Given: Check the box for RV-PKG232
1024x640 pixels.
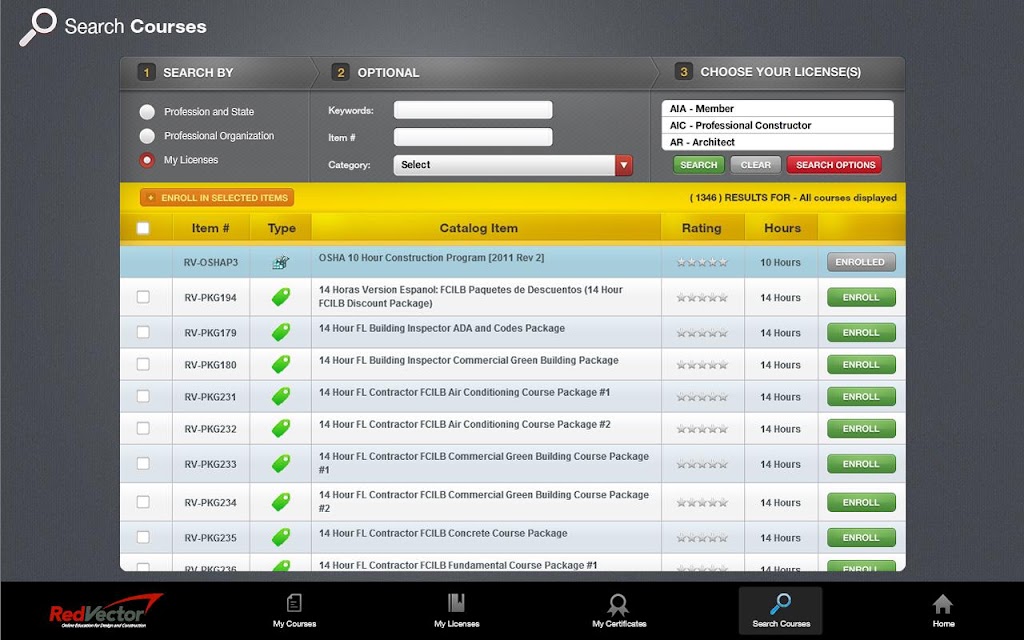Looking at the screenshot, I should click(143, 428).
